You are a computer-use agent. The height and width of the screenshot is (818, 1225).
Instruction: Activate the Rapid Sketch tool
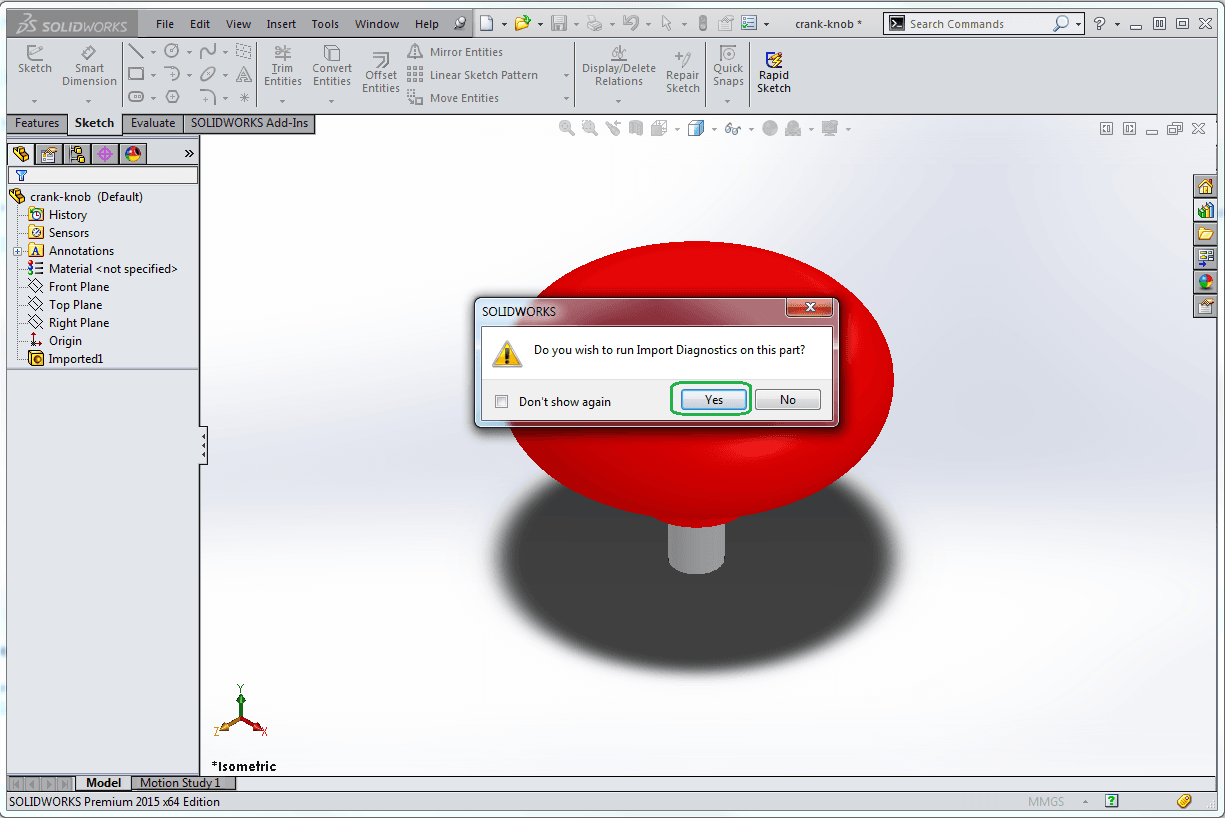(x=773, y=72)
